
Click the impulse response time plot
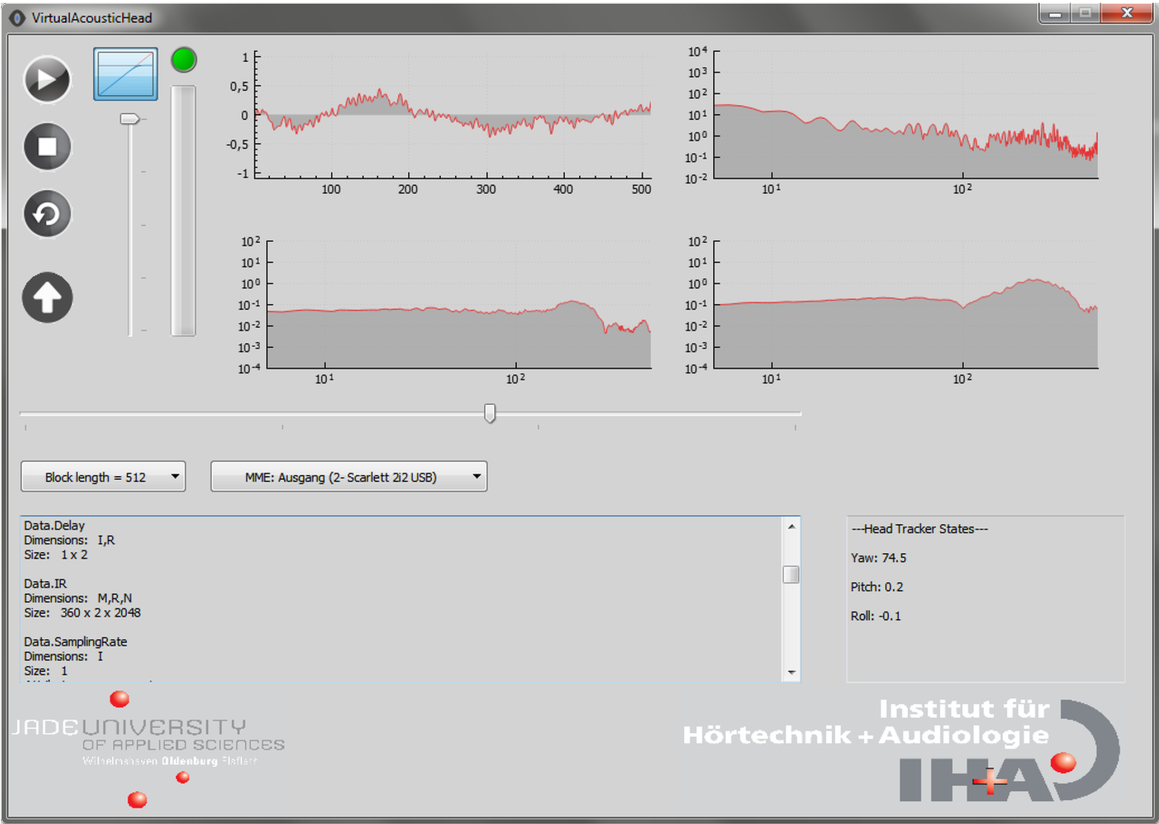(452, 115)
